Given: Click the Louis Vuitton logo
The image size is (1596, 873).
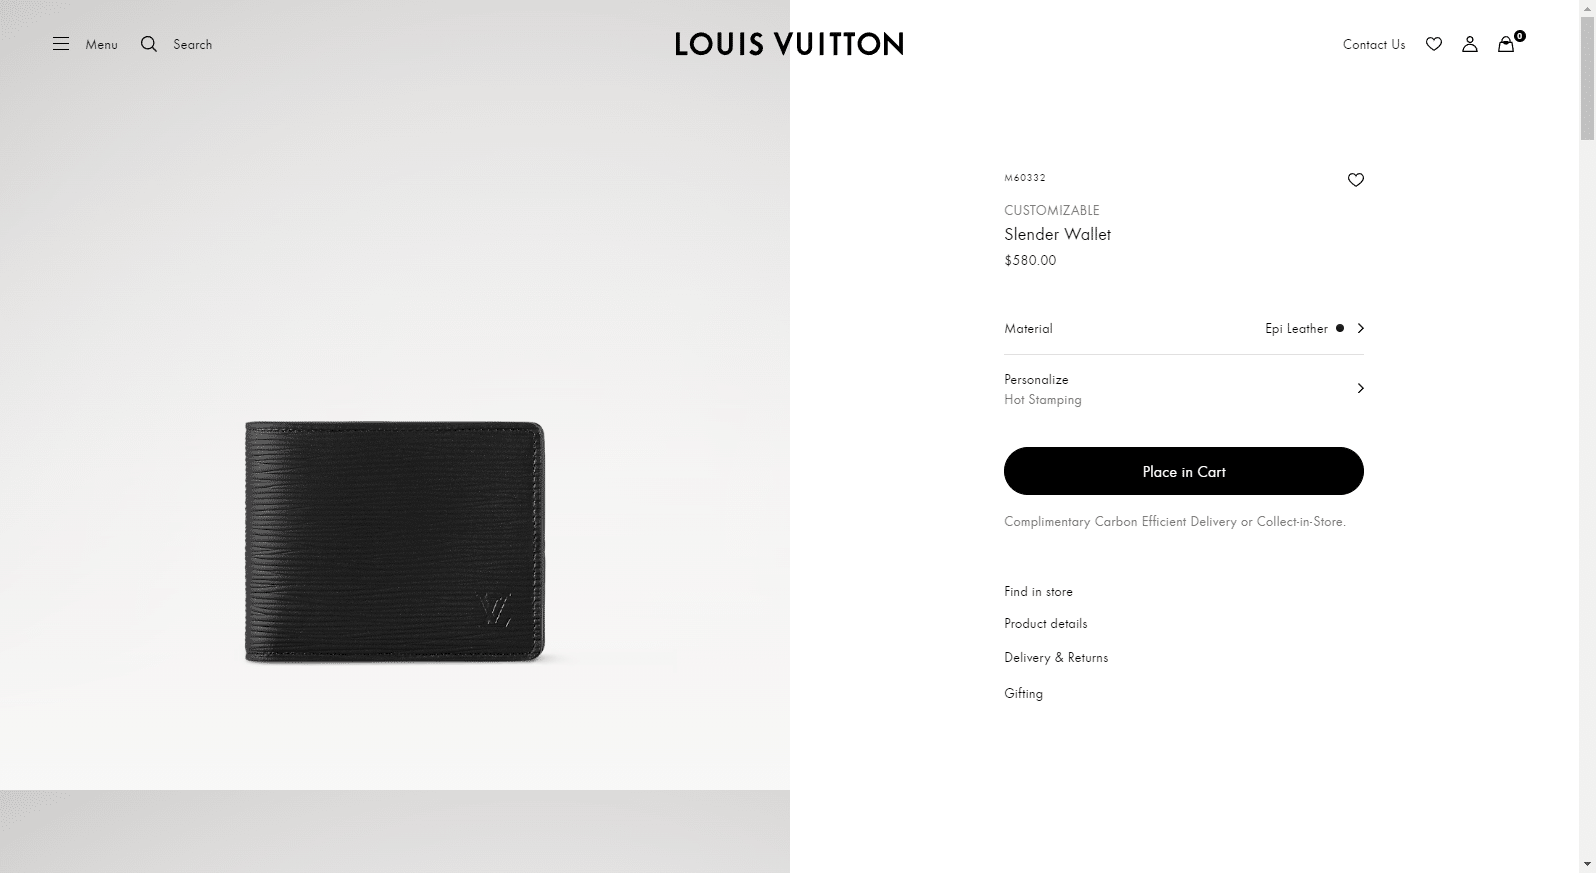Looking at the screenshot, I should click(789, 44).
